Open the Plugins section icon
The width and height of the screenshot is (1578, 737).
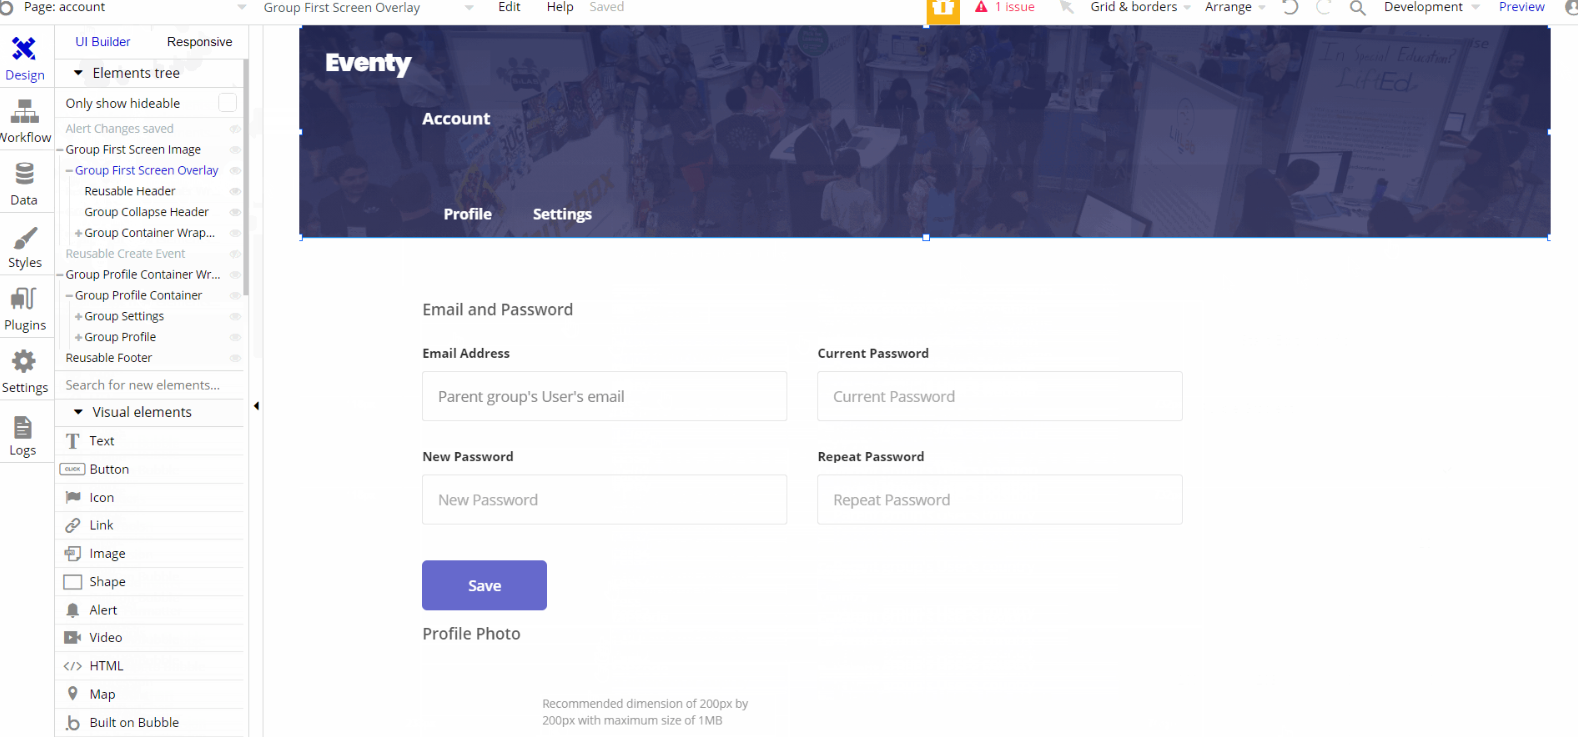(24, 300)
